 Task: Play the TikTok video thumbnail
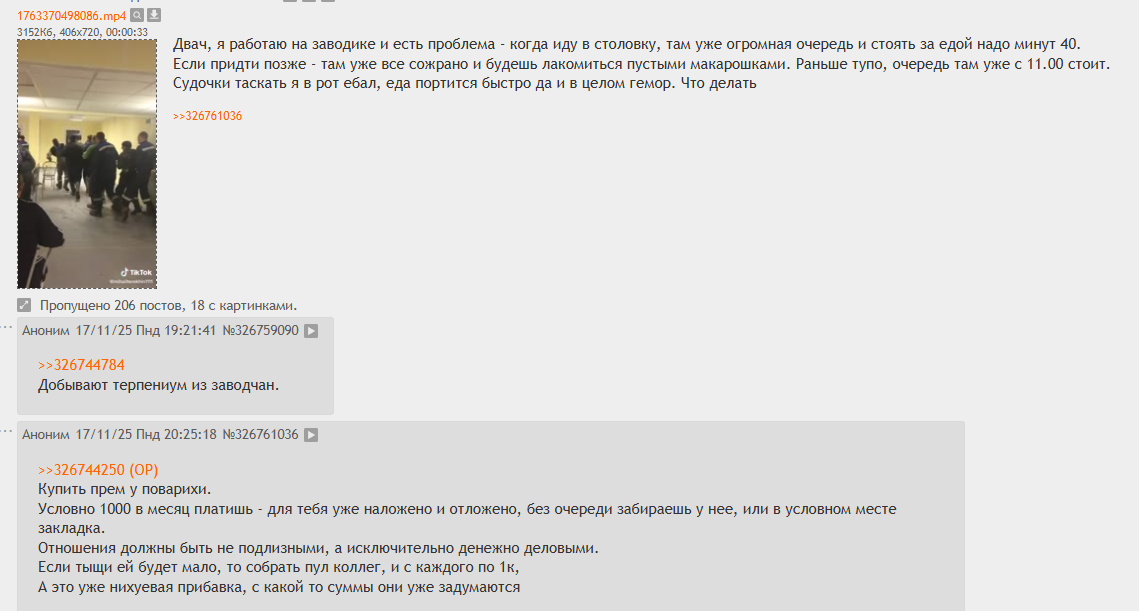[x=87, y=164]
